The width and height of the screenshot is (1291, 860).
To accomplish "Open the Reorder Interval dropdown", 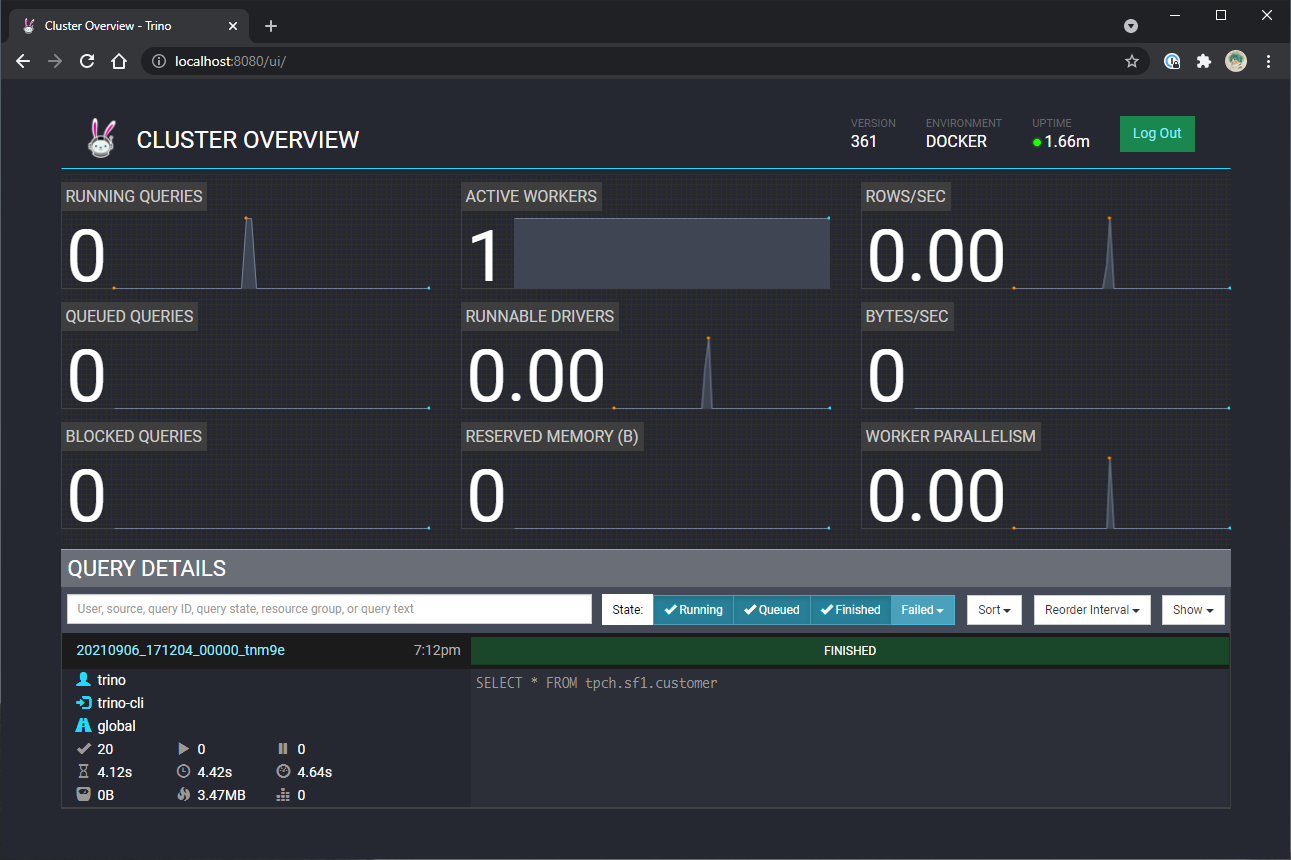I will (1092, 610).
